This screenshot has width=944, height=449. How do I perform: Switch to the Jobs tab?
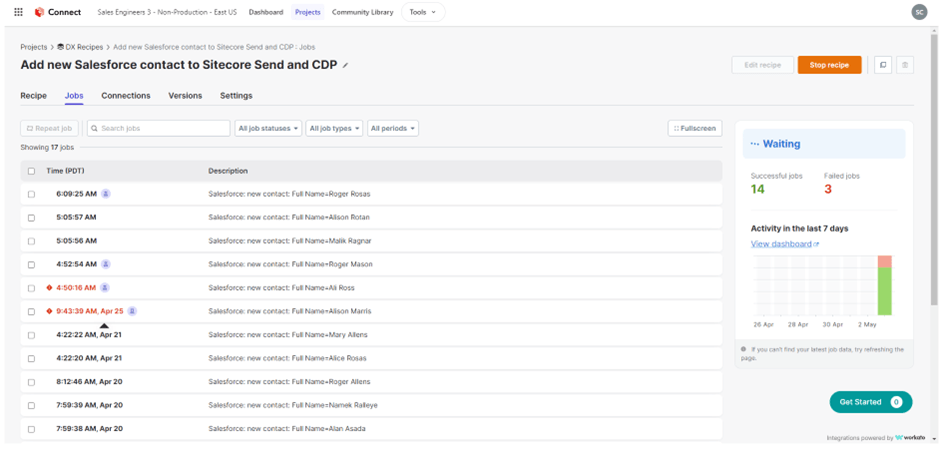tap(74, 96)
